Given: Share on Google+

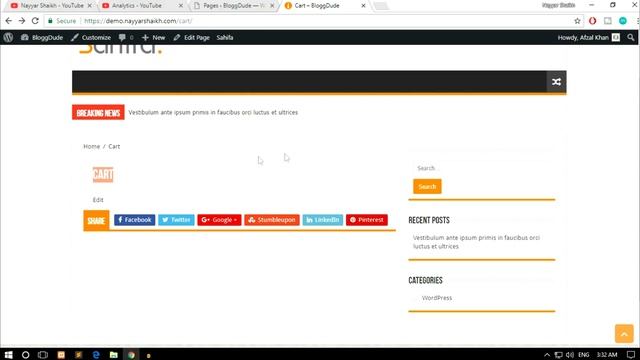Looking at the screenshot, I should click(x=220, y=220).
